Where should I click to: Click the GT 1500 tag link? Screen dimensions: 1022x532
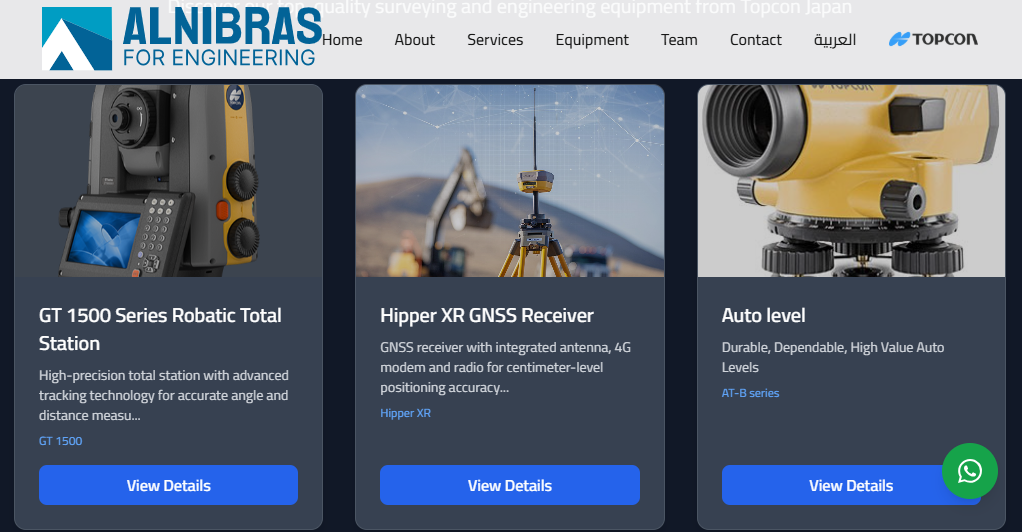click(x=60, y=441)
